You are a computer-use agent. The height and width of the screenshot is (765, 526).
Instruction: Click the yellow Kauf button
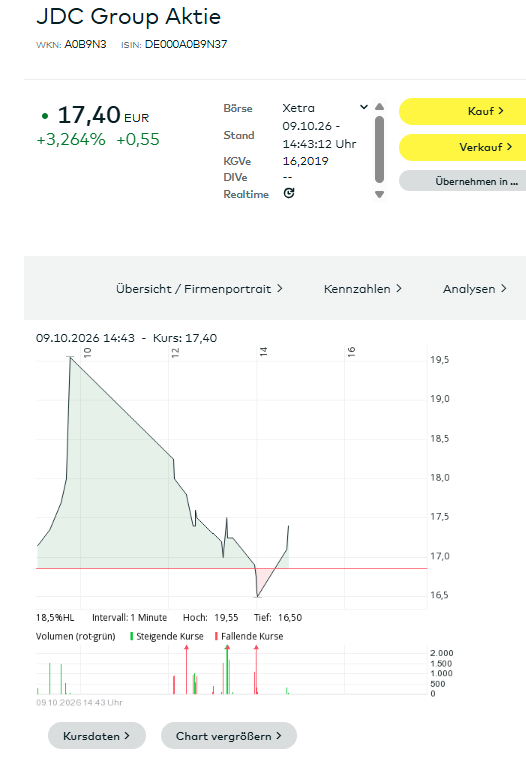(x=463, y=111)
